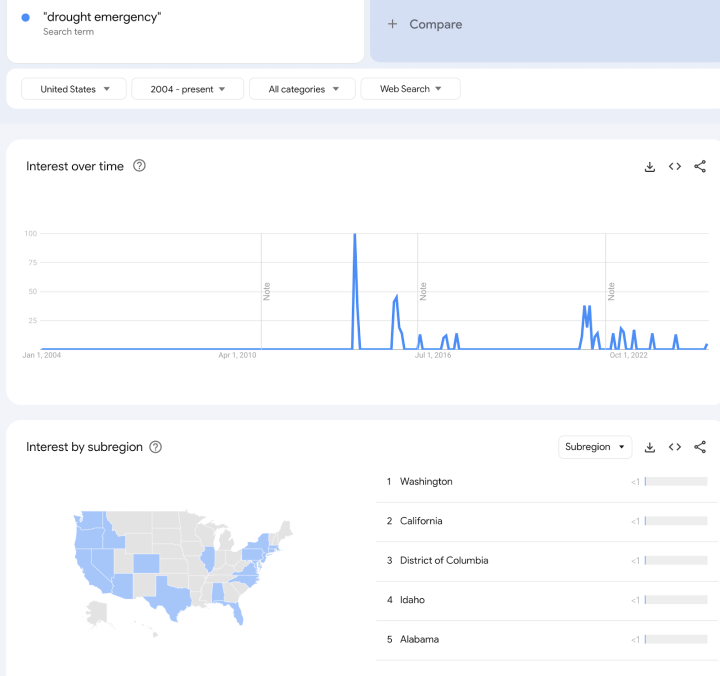Change the Web Search type dropdown
Viewport: 720px width, 676px height.
point(410,89)
